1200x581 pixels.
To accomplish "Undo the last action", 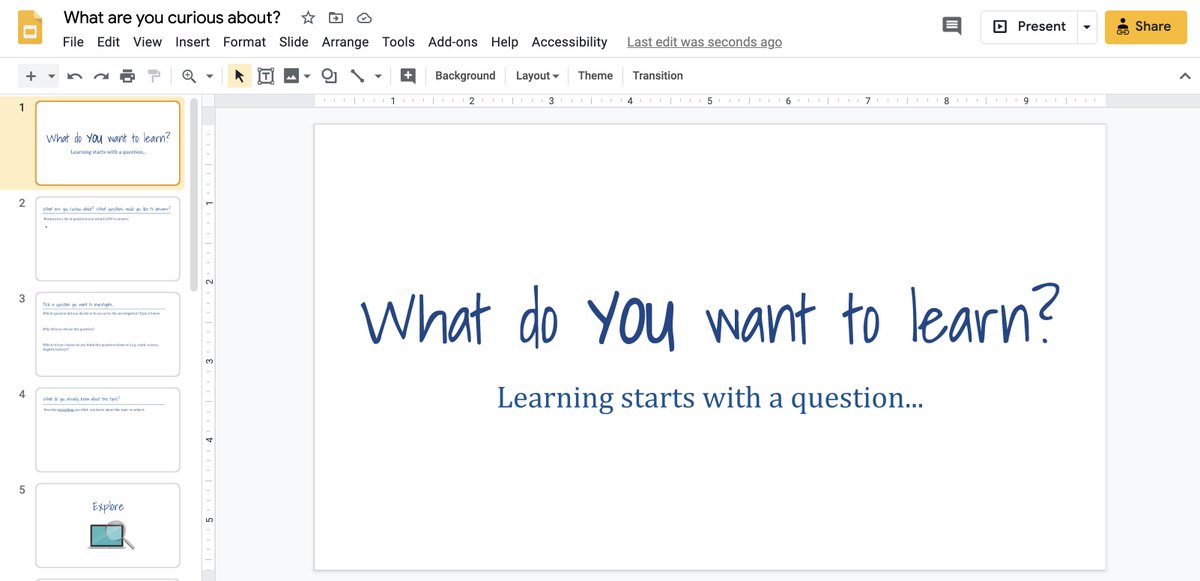I will [x=74, y=76].
